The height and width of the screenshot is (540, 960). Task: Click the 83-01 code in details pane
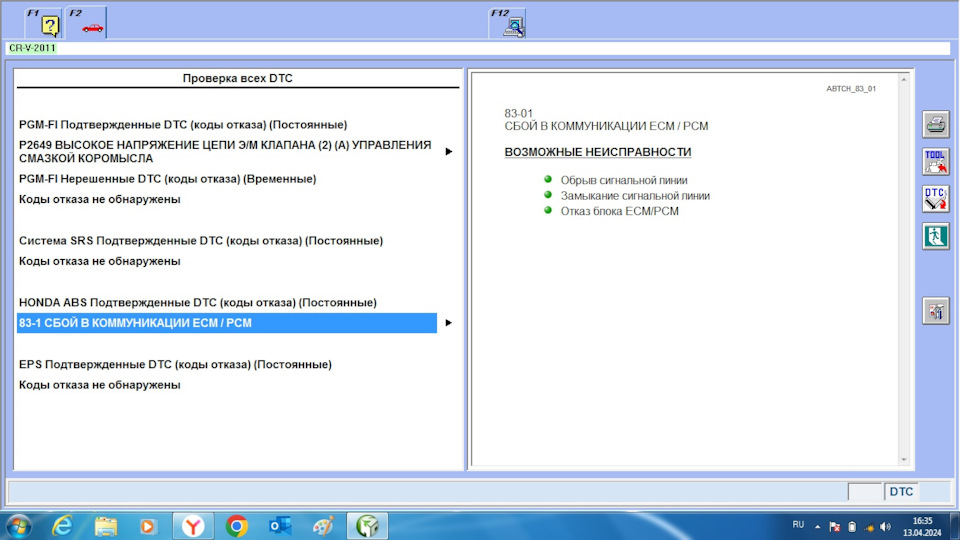click(519, 113)
